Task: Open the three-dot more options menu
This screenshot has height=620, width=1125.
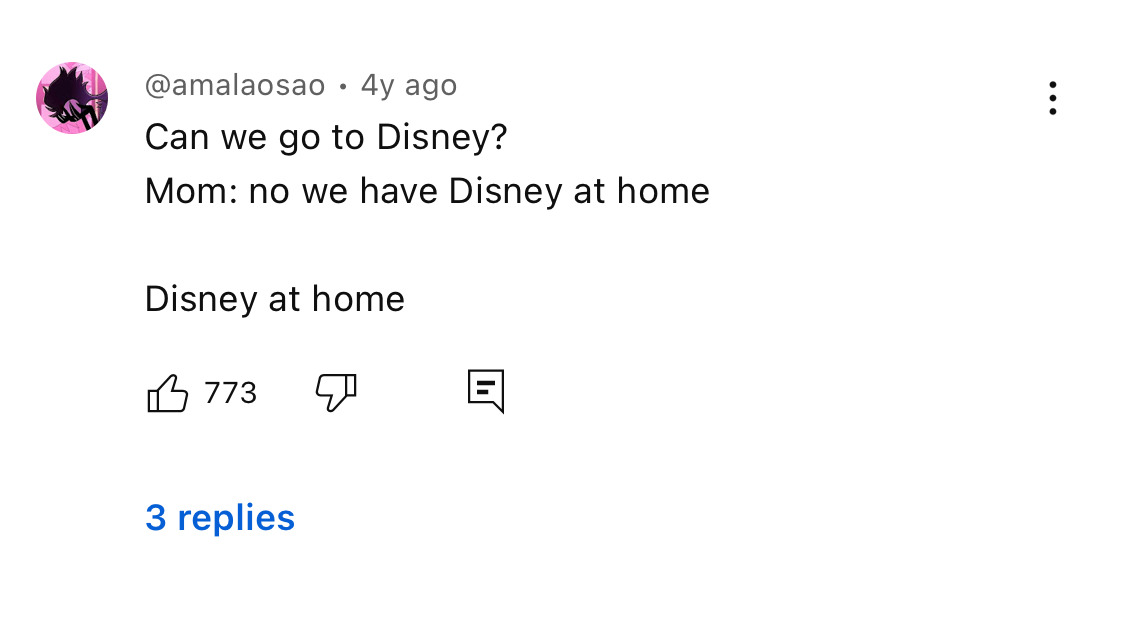Action: tap(1052, 98)
